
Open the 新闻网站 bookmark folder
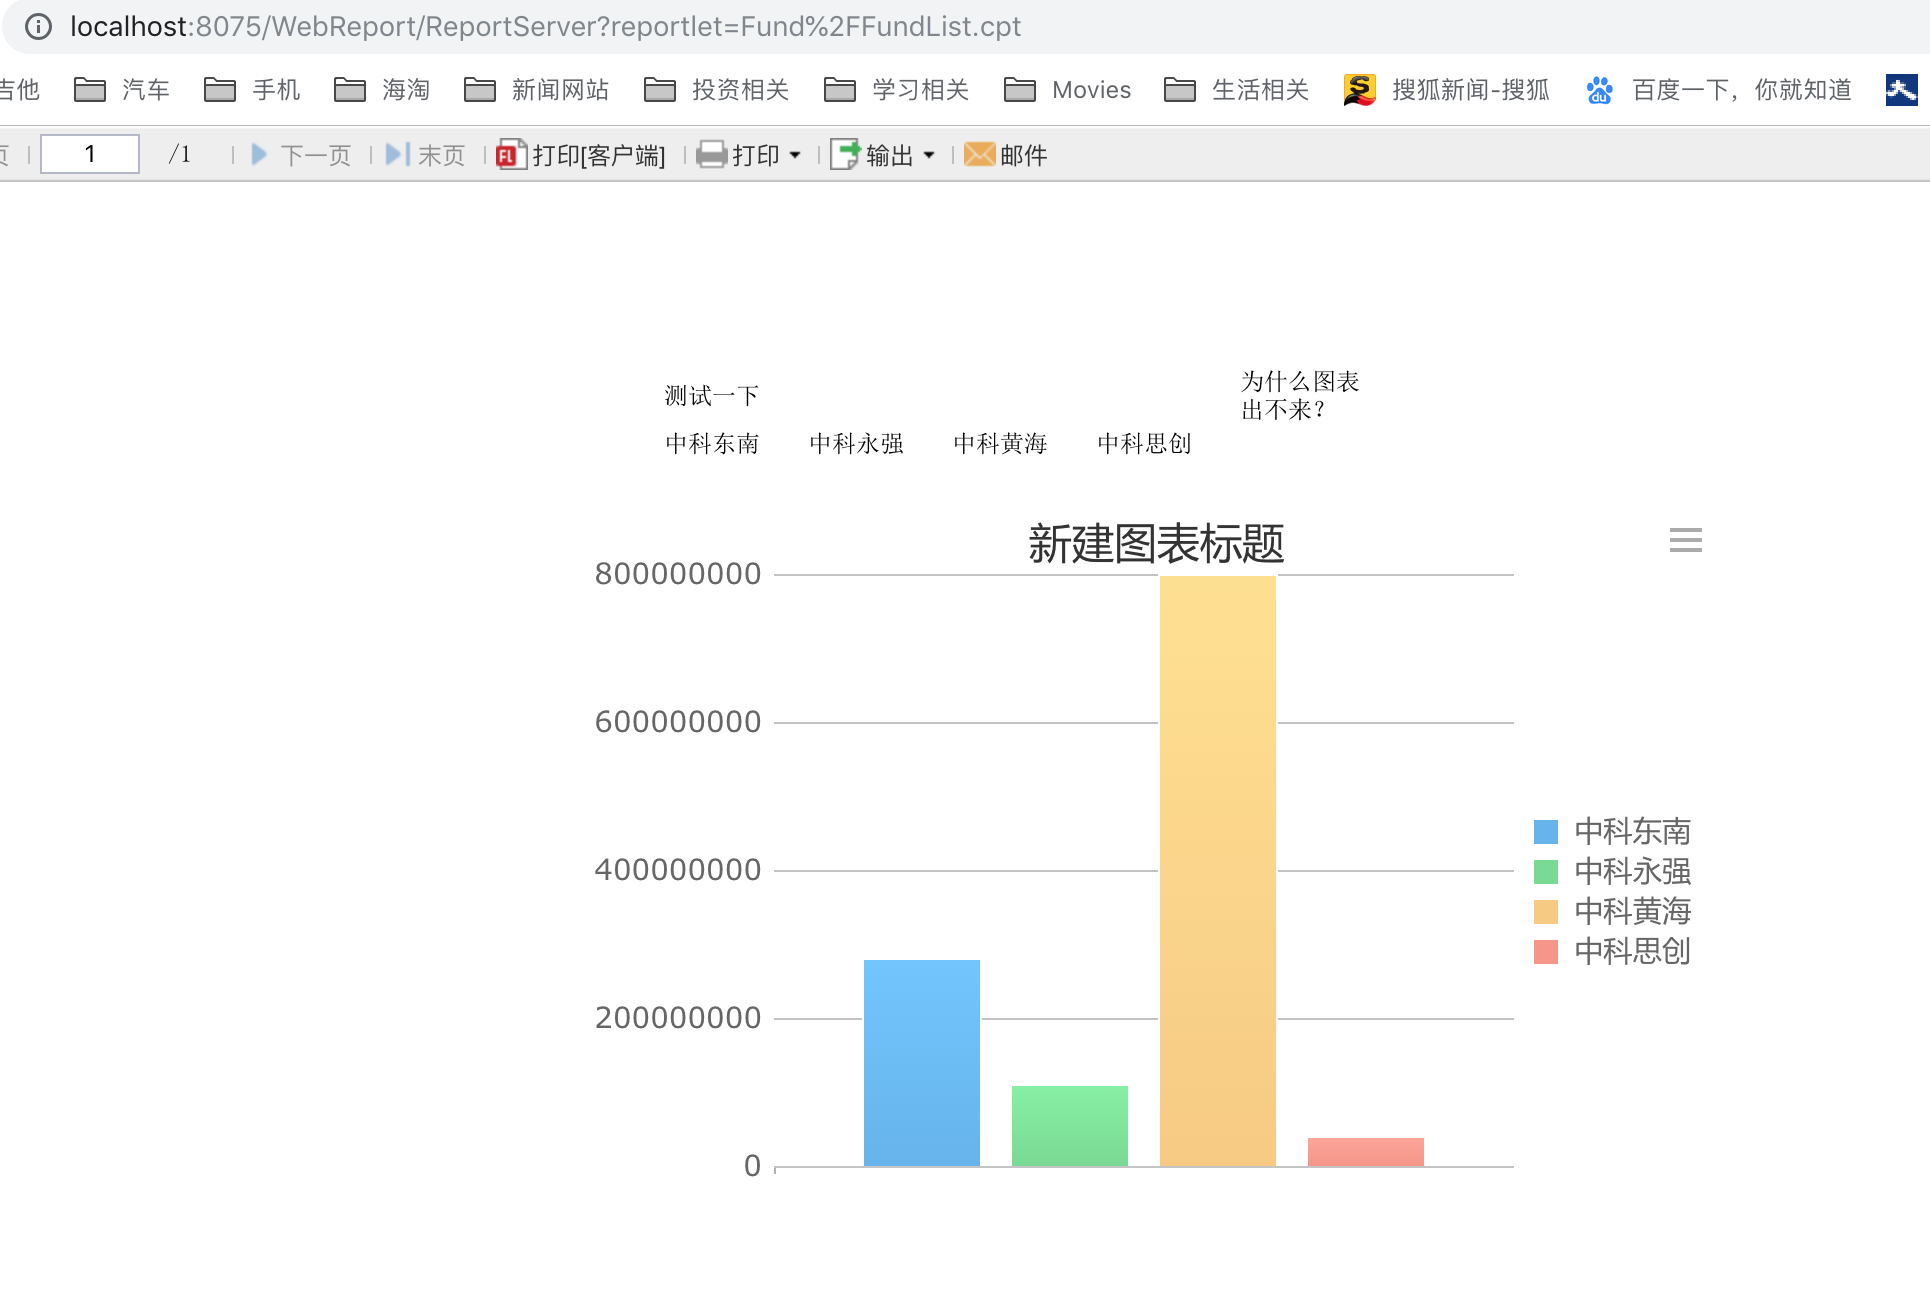(x=537, y=90)
